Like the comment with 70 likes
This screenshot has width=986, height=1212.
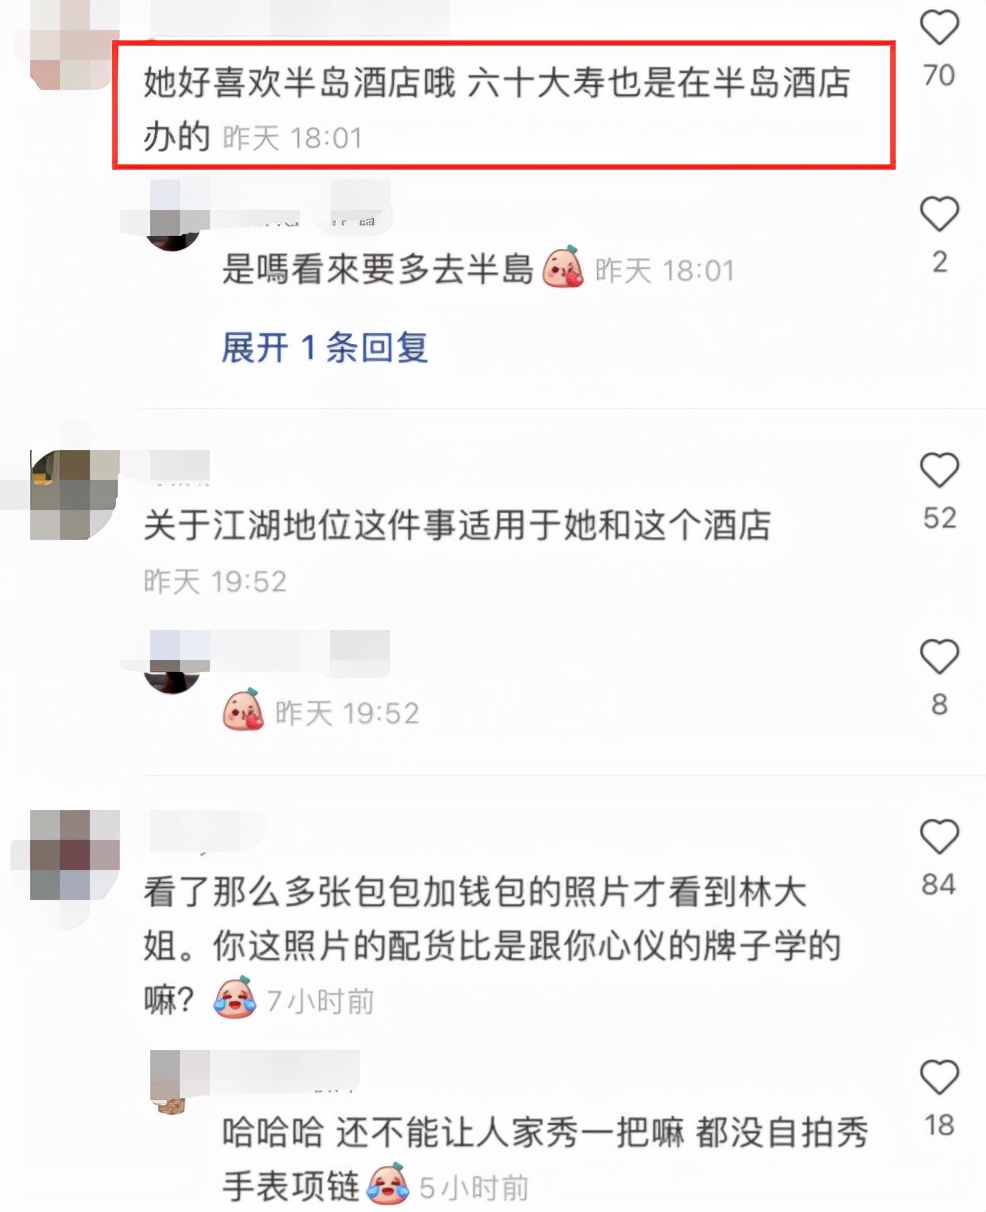939,27
